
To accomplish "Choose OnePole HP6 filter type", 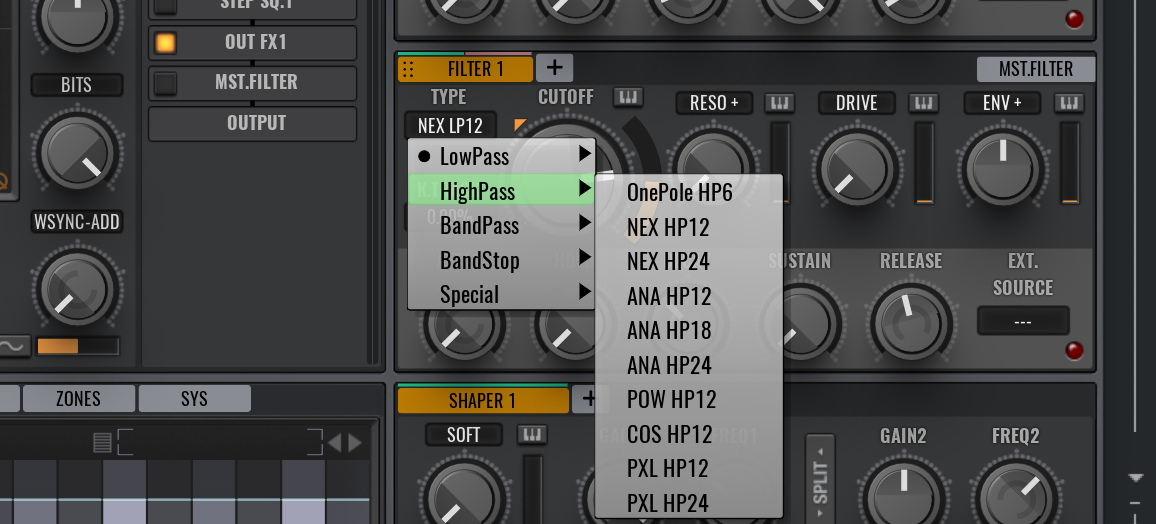I will (x=689, y=193).
